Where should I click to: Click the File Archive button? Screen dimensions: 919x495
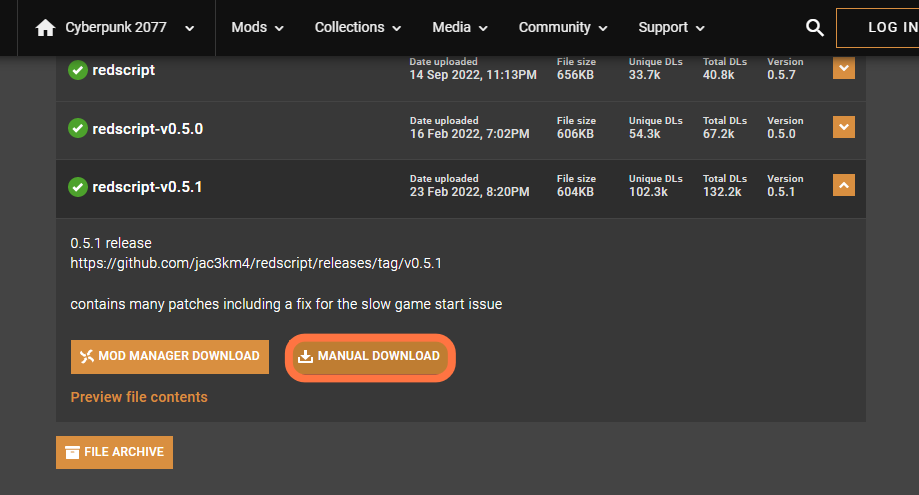pyautogui.click(x=114, y=452)
